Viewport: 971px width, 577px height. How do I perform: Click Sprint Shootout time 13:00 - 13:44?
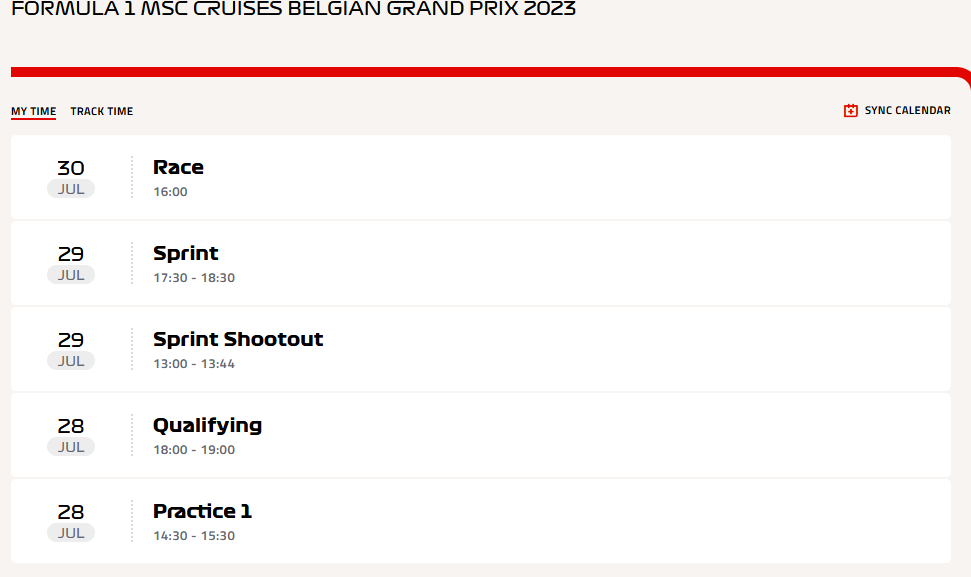pos(194,364)
